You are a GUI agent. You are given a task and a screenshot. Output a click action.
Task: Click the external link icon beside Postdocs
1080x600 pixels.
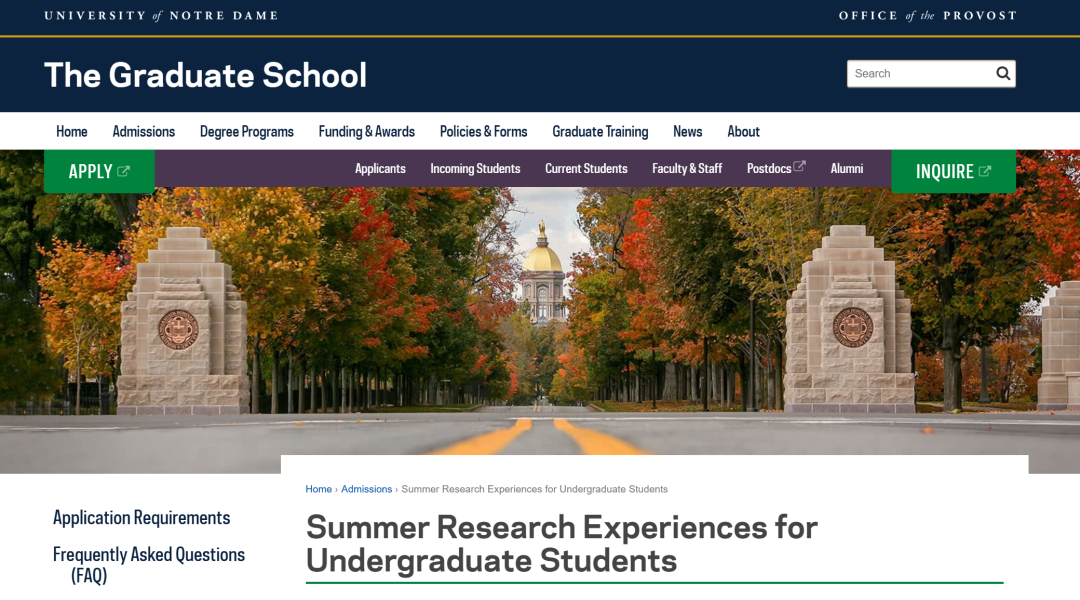(799, 167)
